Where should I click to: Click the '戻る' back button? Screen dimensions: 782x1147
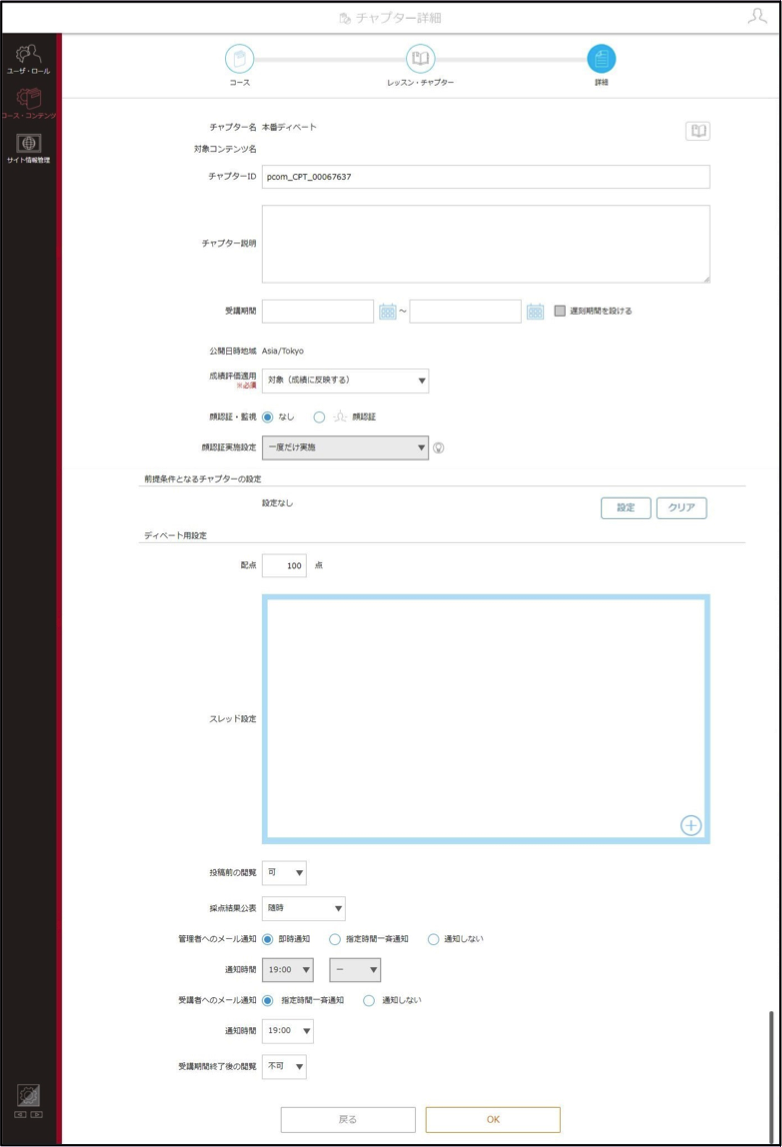pos(348,1119)
